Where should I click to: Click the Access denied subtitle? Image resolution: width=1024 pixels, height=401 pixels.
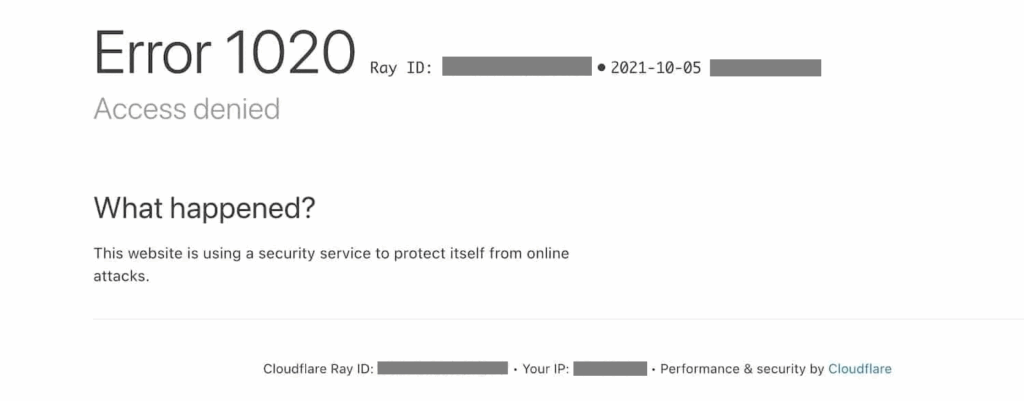pos(186,109)
